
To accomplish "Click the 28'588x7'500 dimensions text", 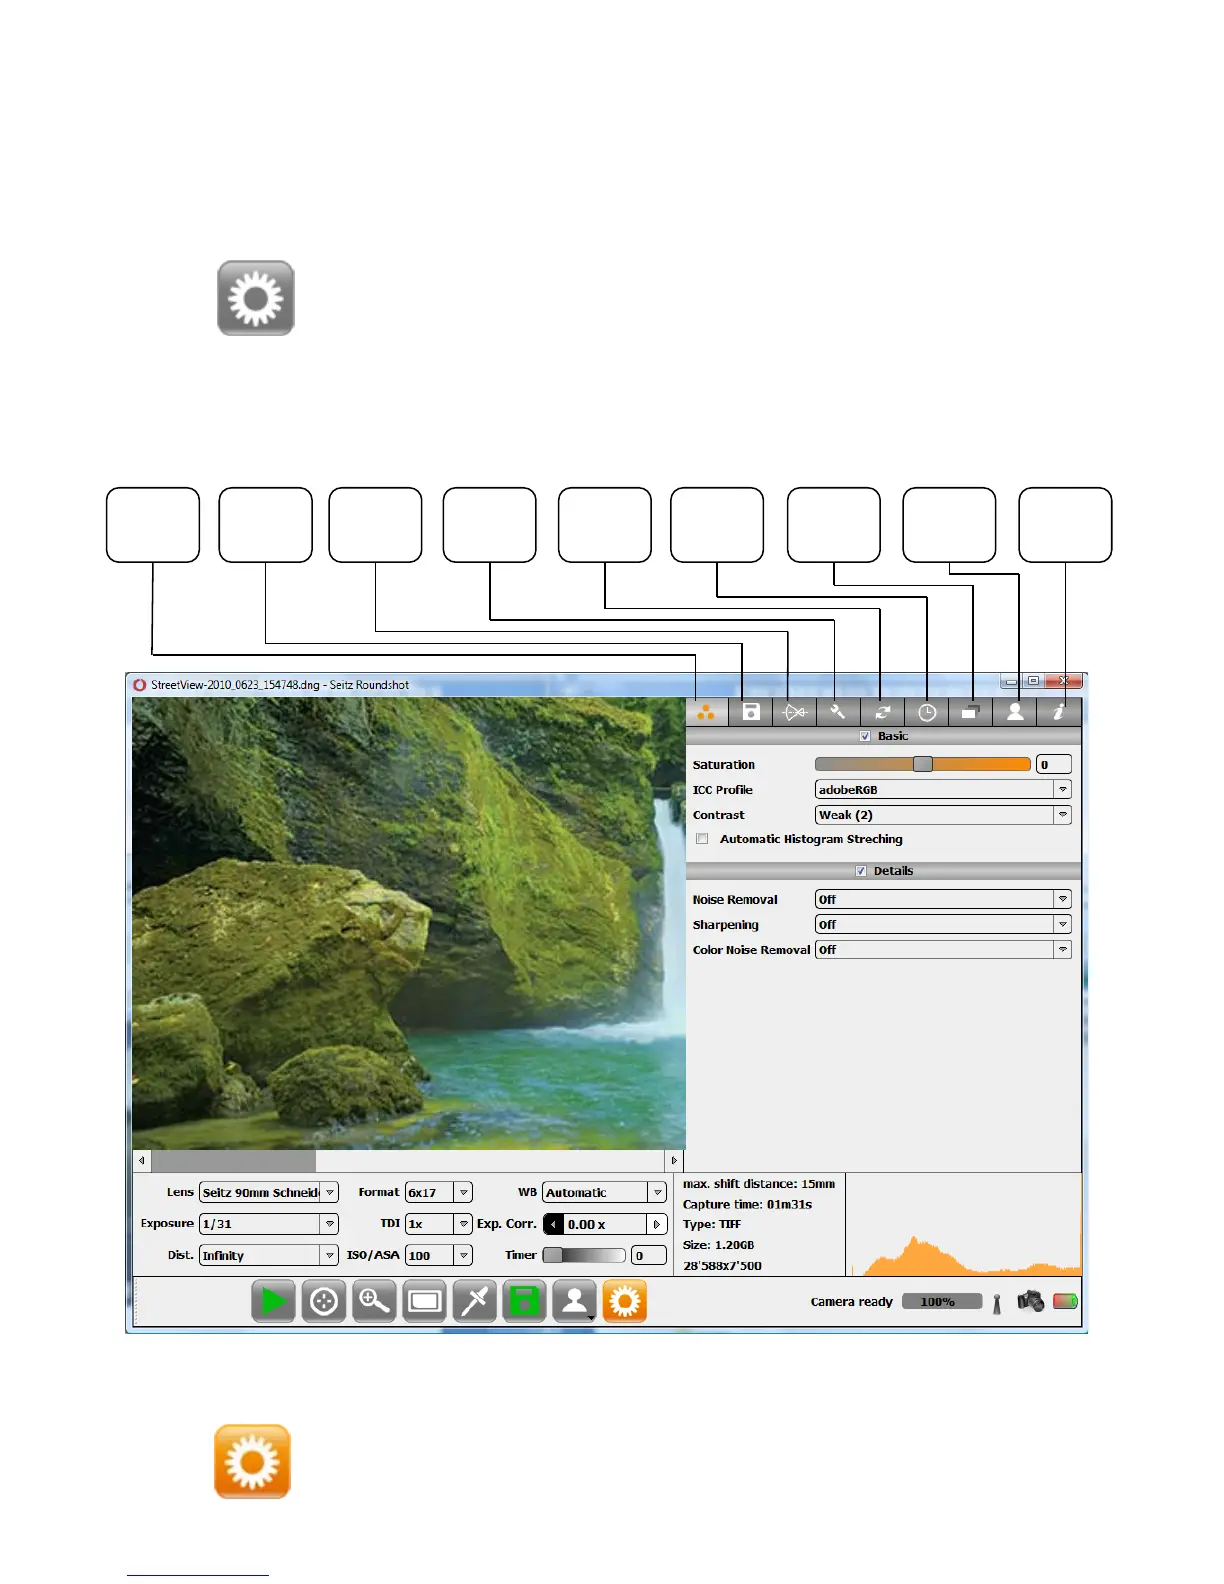I will (722, 1266).
